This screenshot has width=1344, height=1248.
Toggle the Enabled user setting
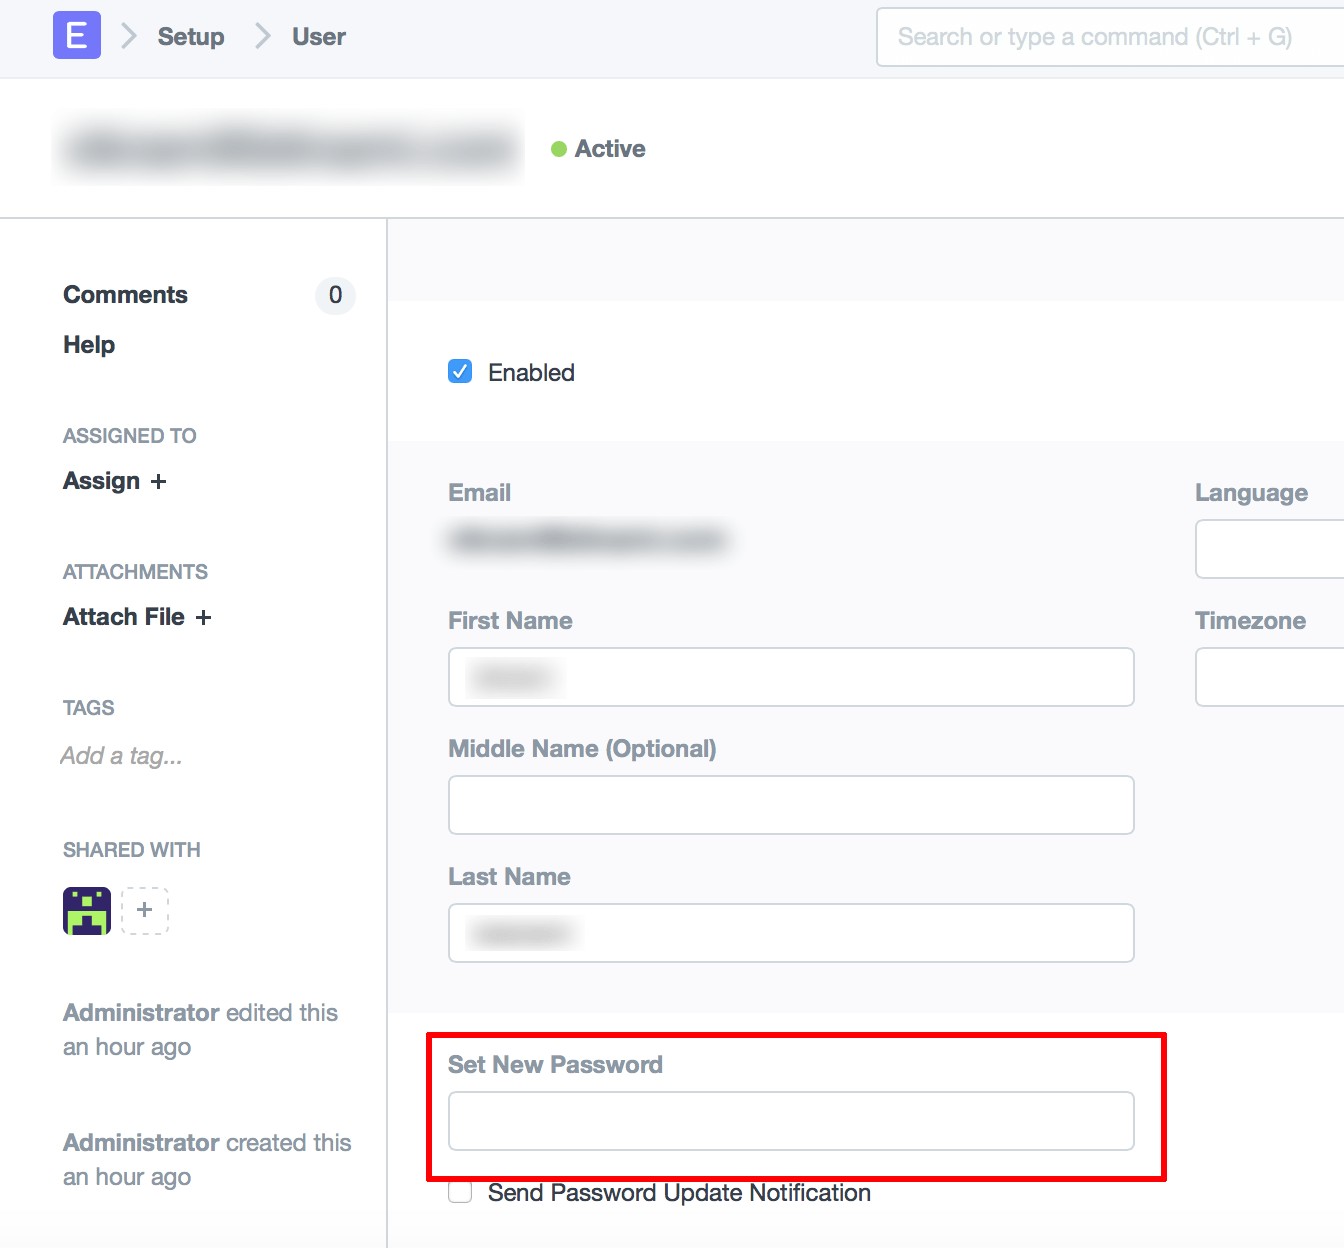[x=459, y=371]
